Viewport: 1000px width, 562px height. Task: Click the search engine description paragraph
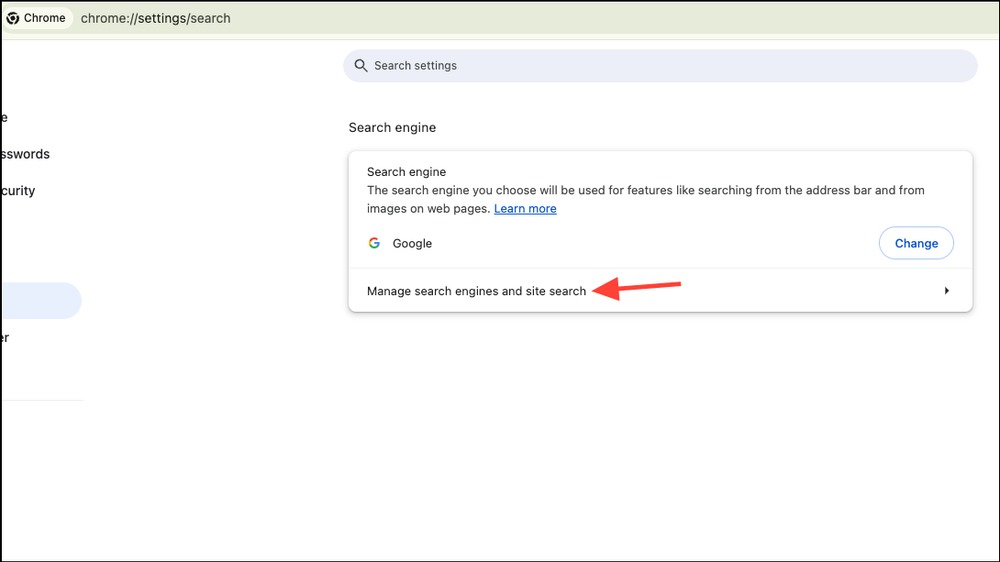645,199
